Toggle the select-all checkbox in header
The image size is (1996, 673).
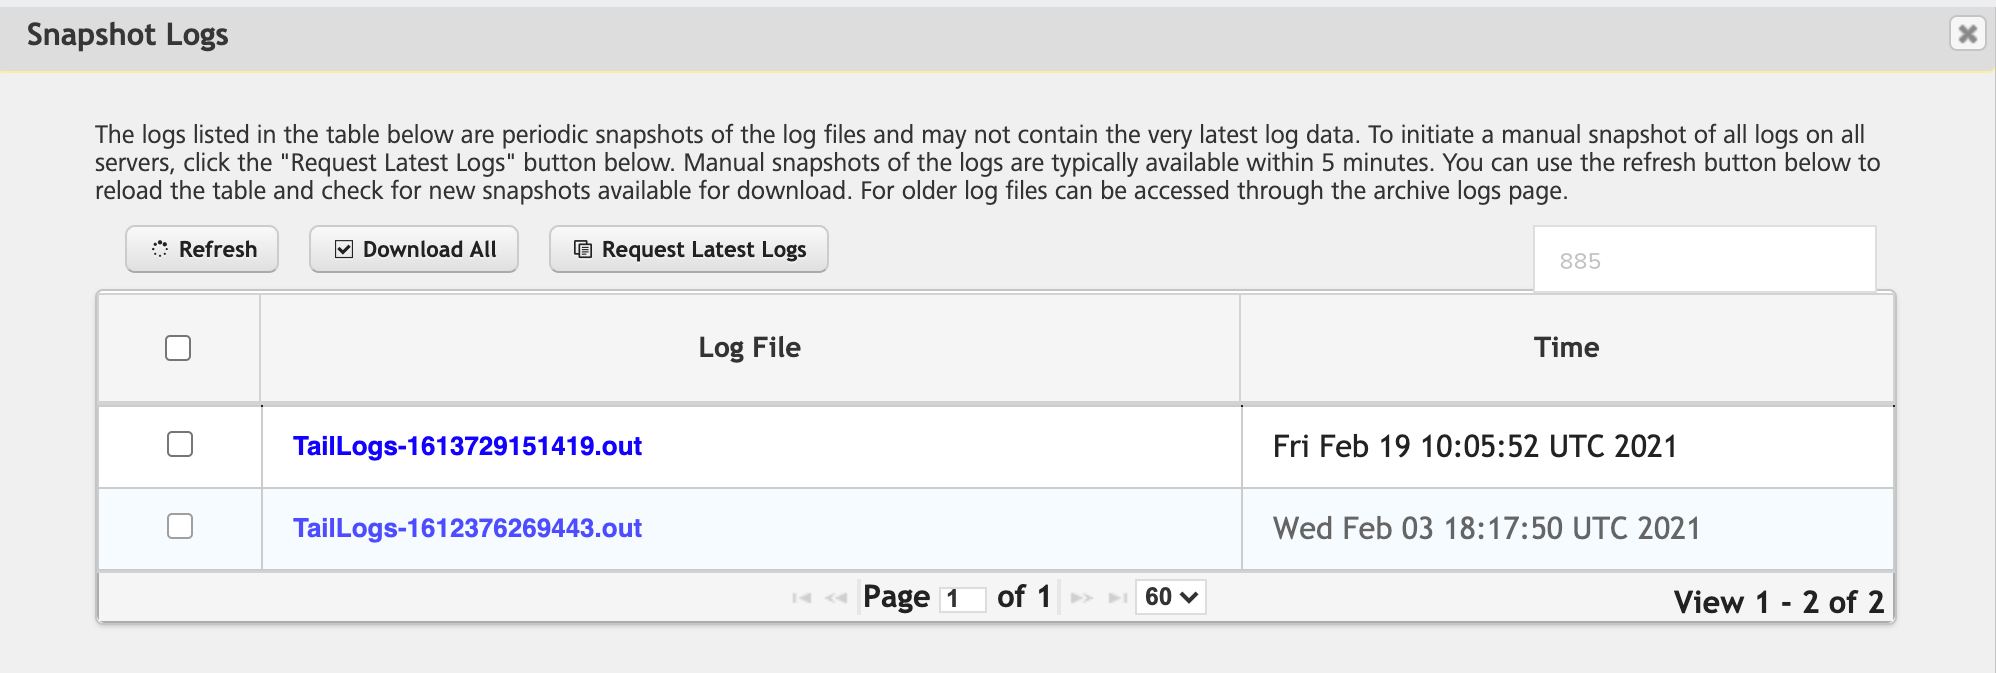[x=178, y=348]
